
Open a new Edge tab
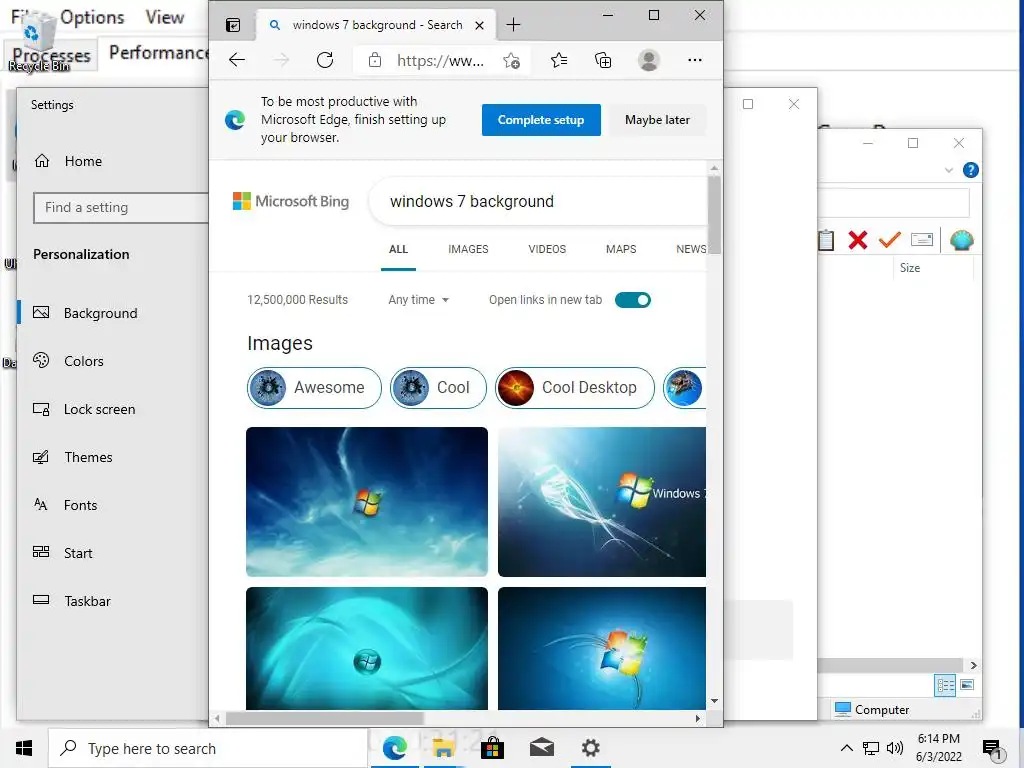click(513, 25)
